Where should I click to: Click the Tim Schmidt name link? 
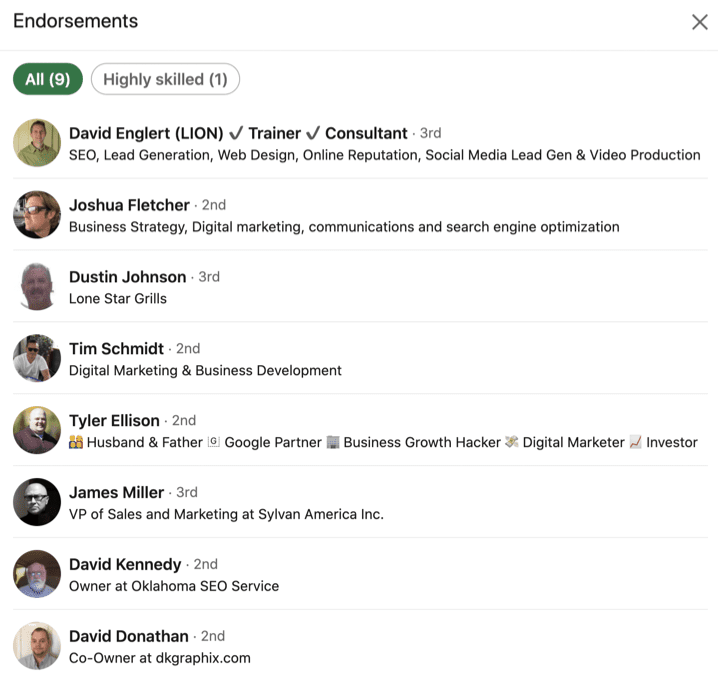(x=116, y=348)
